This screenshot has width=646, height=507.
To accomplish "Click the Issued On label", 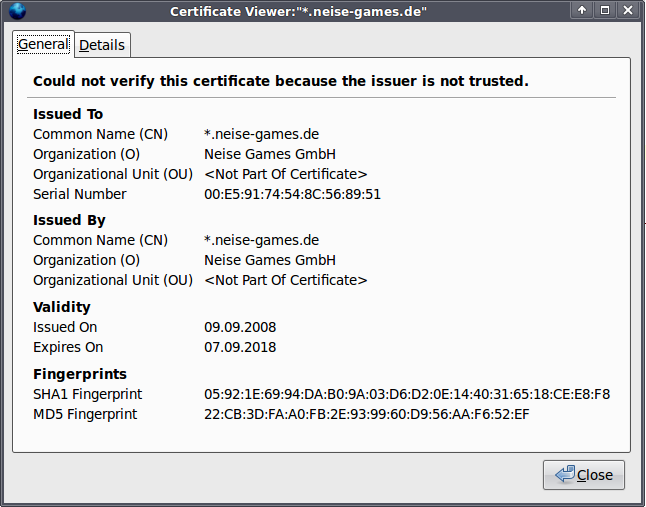I will pos(65,327).
